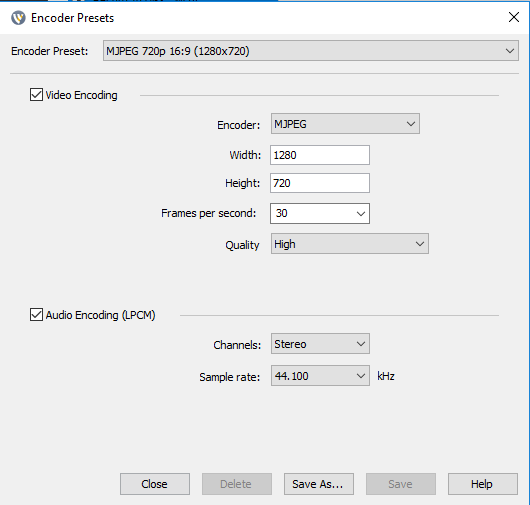Viewport: 530px width, 505px height.
Task: Open the Encoder Preset dropdown
Action: (311, 51)
